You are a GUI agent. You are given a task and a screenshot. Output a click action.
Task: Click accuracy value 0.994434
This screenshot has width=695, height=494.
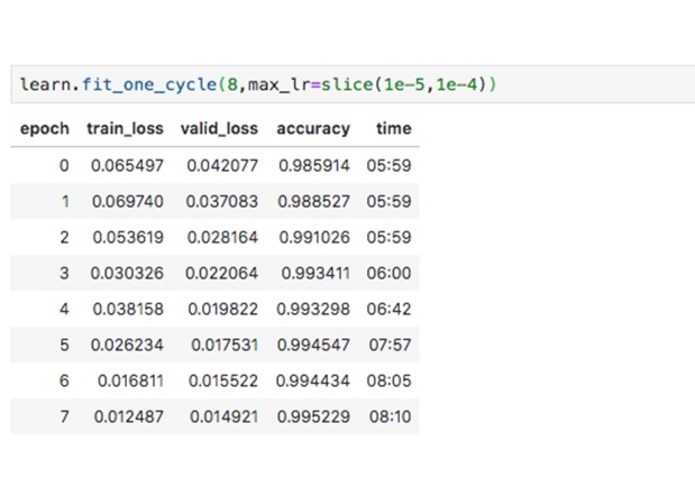point(313,381)
